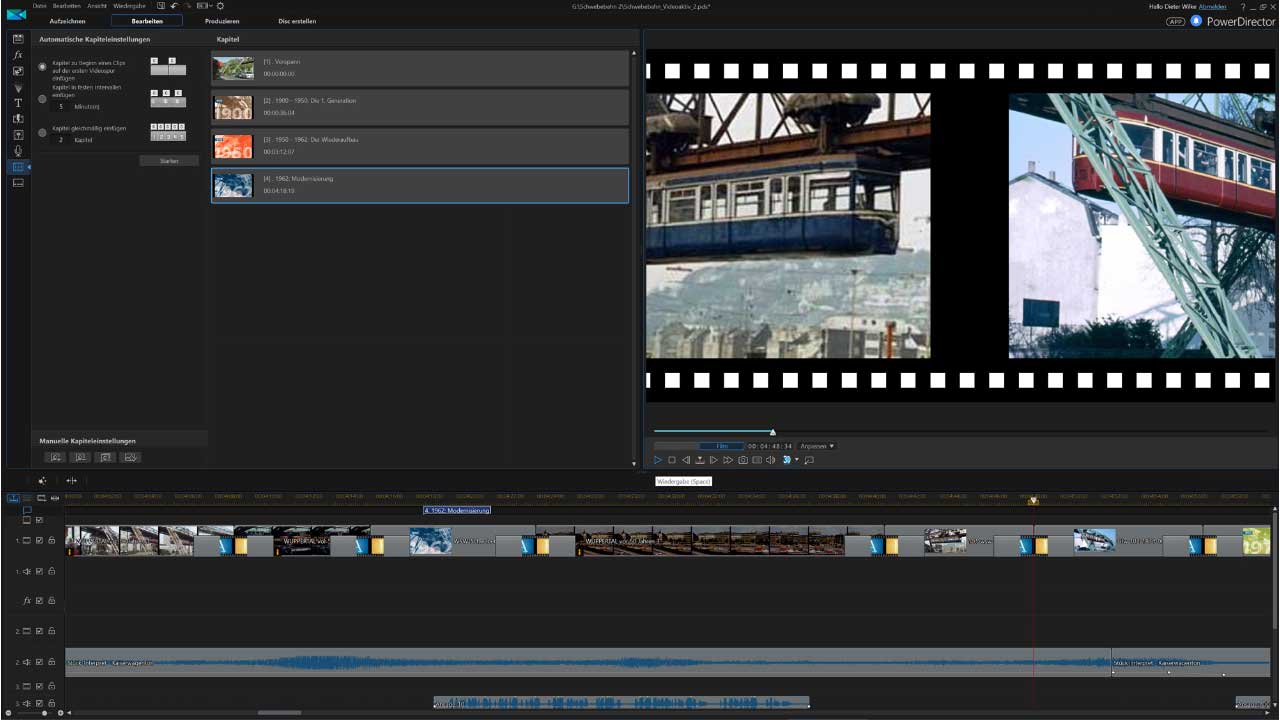Open the 'Ansicht' menu
This screenshot has width=1280, height=720.
click(x=97, y=6)
